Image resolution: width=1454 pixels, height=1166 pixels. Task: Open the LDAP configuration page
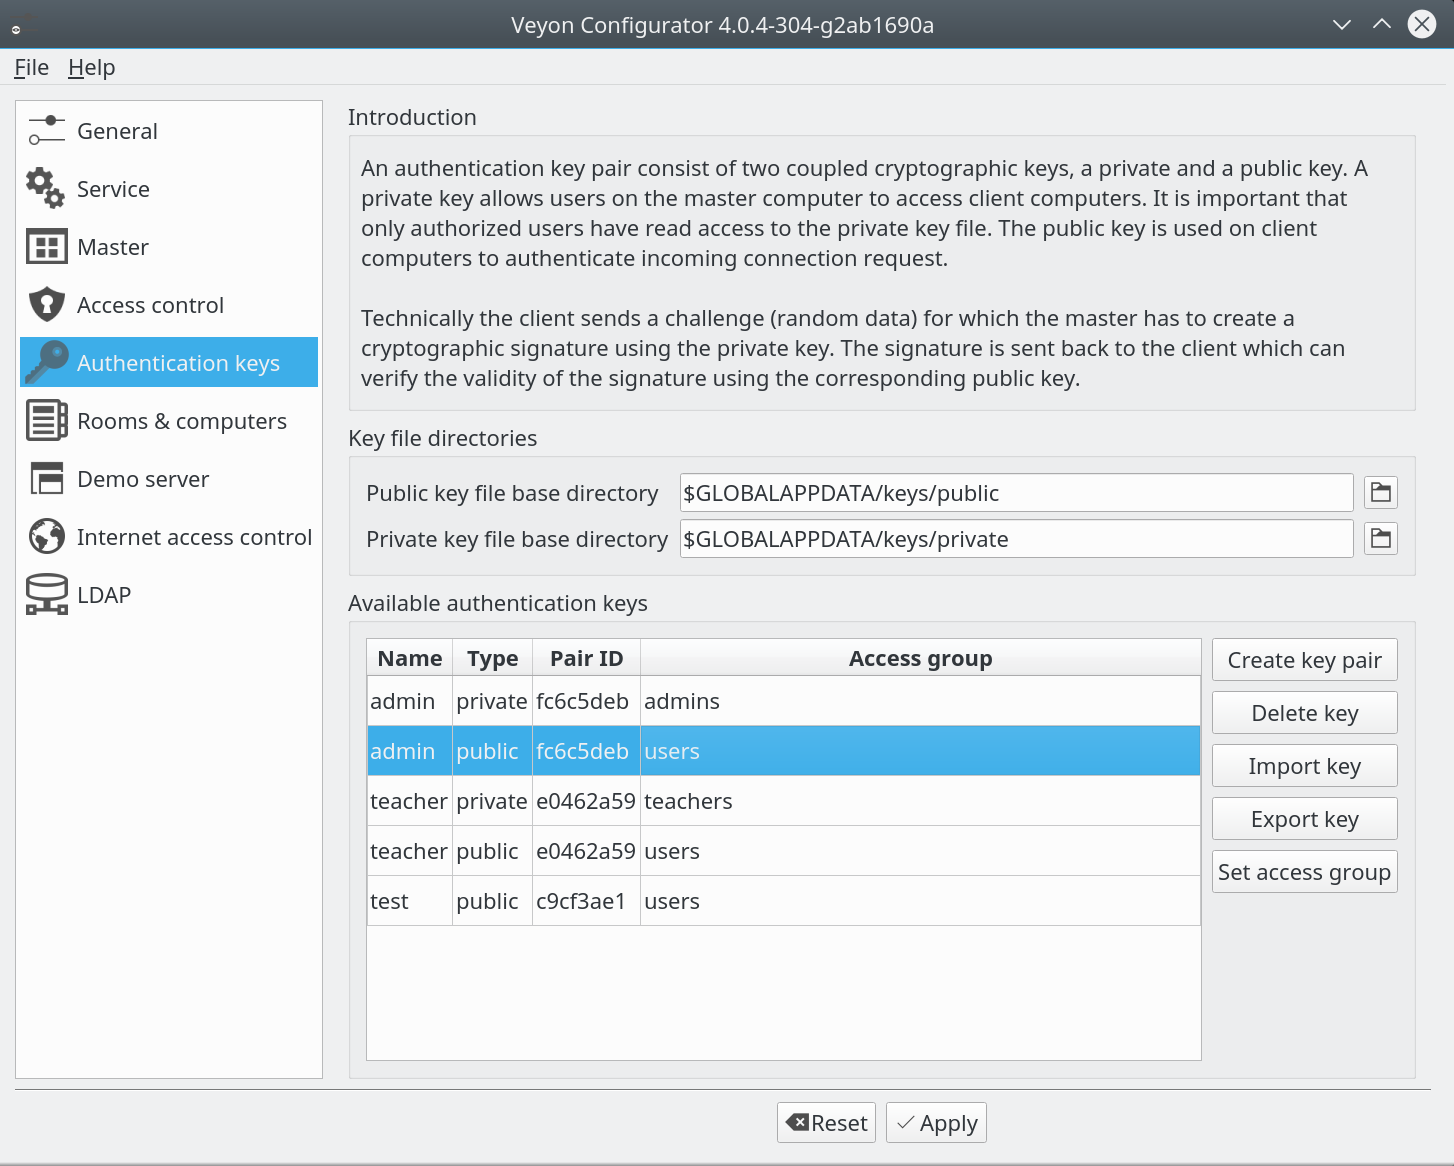[169, 595]
